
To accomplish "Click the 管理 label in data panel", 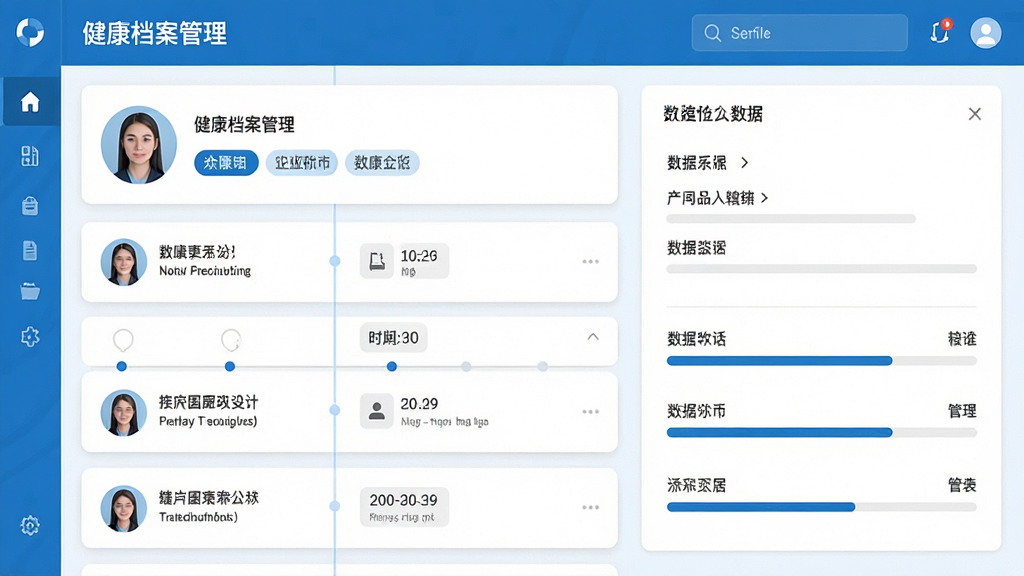I will (962, 411).
